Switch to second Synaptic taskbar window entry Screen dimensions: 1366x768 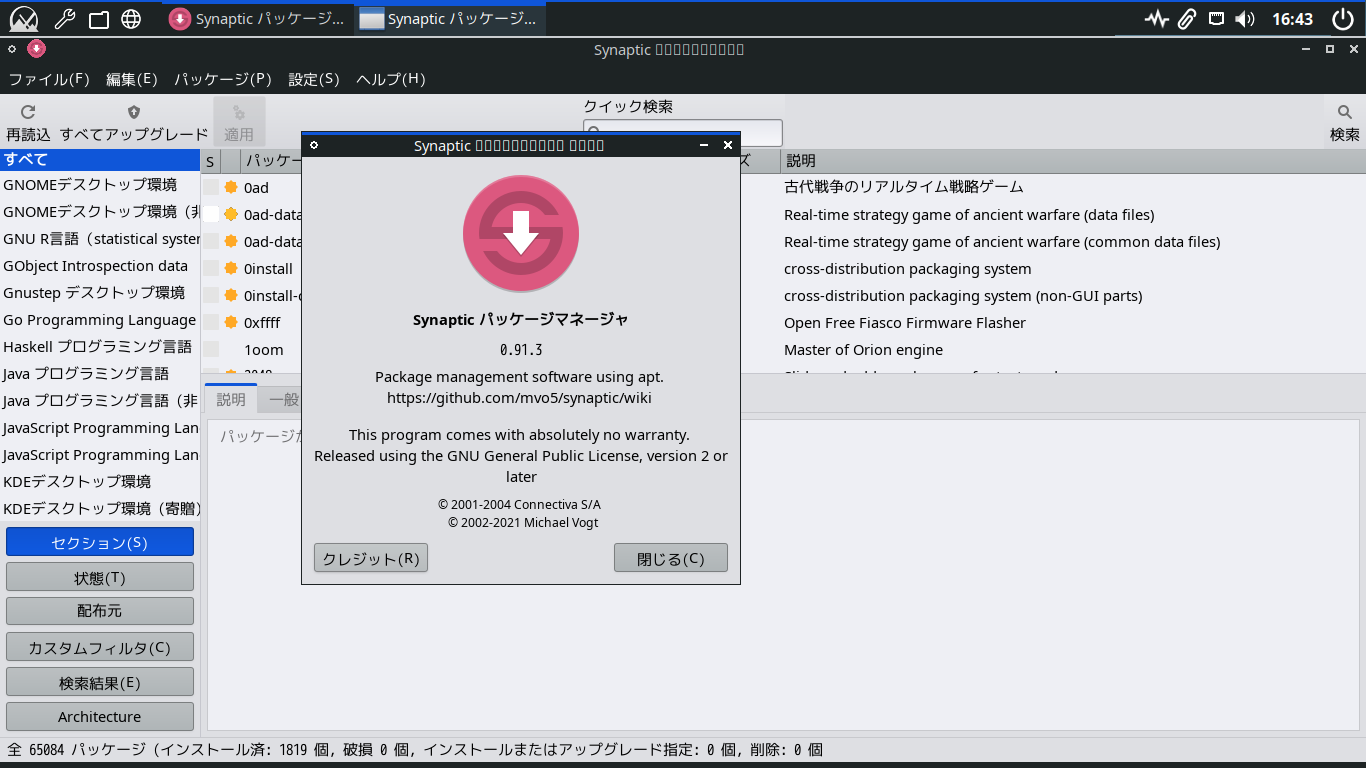click(450, 18)
